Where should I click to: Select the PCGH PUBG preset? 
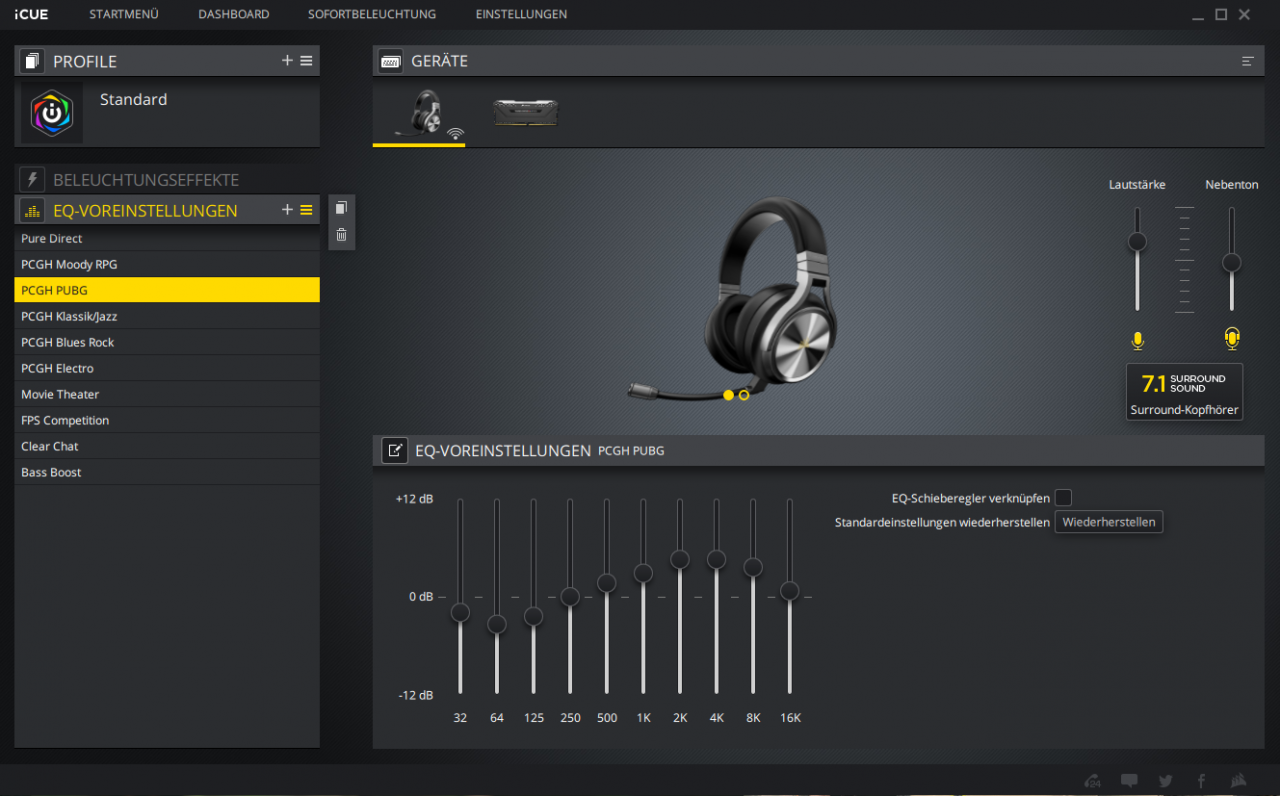(167, 291)
